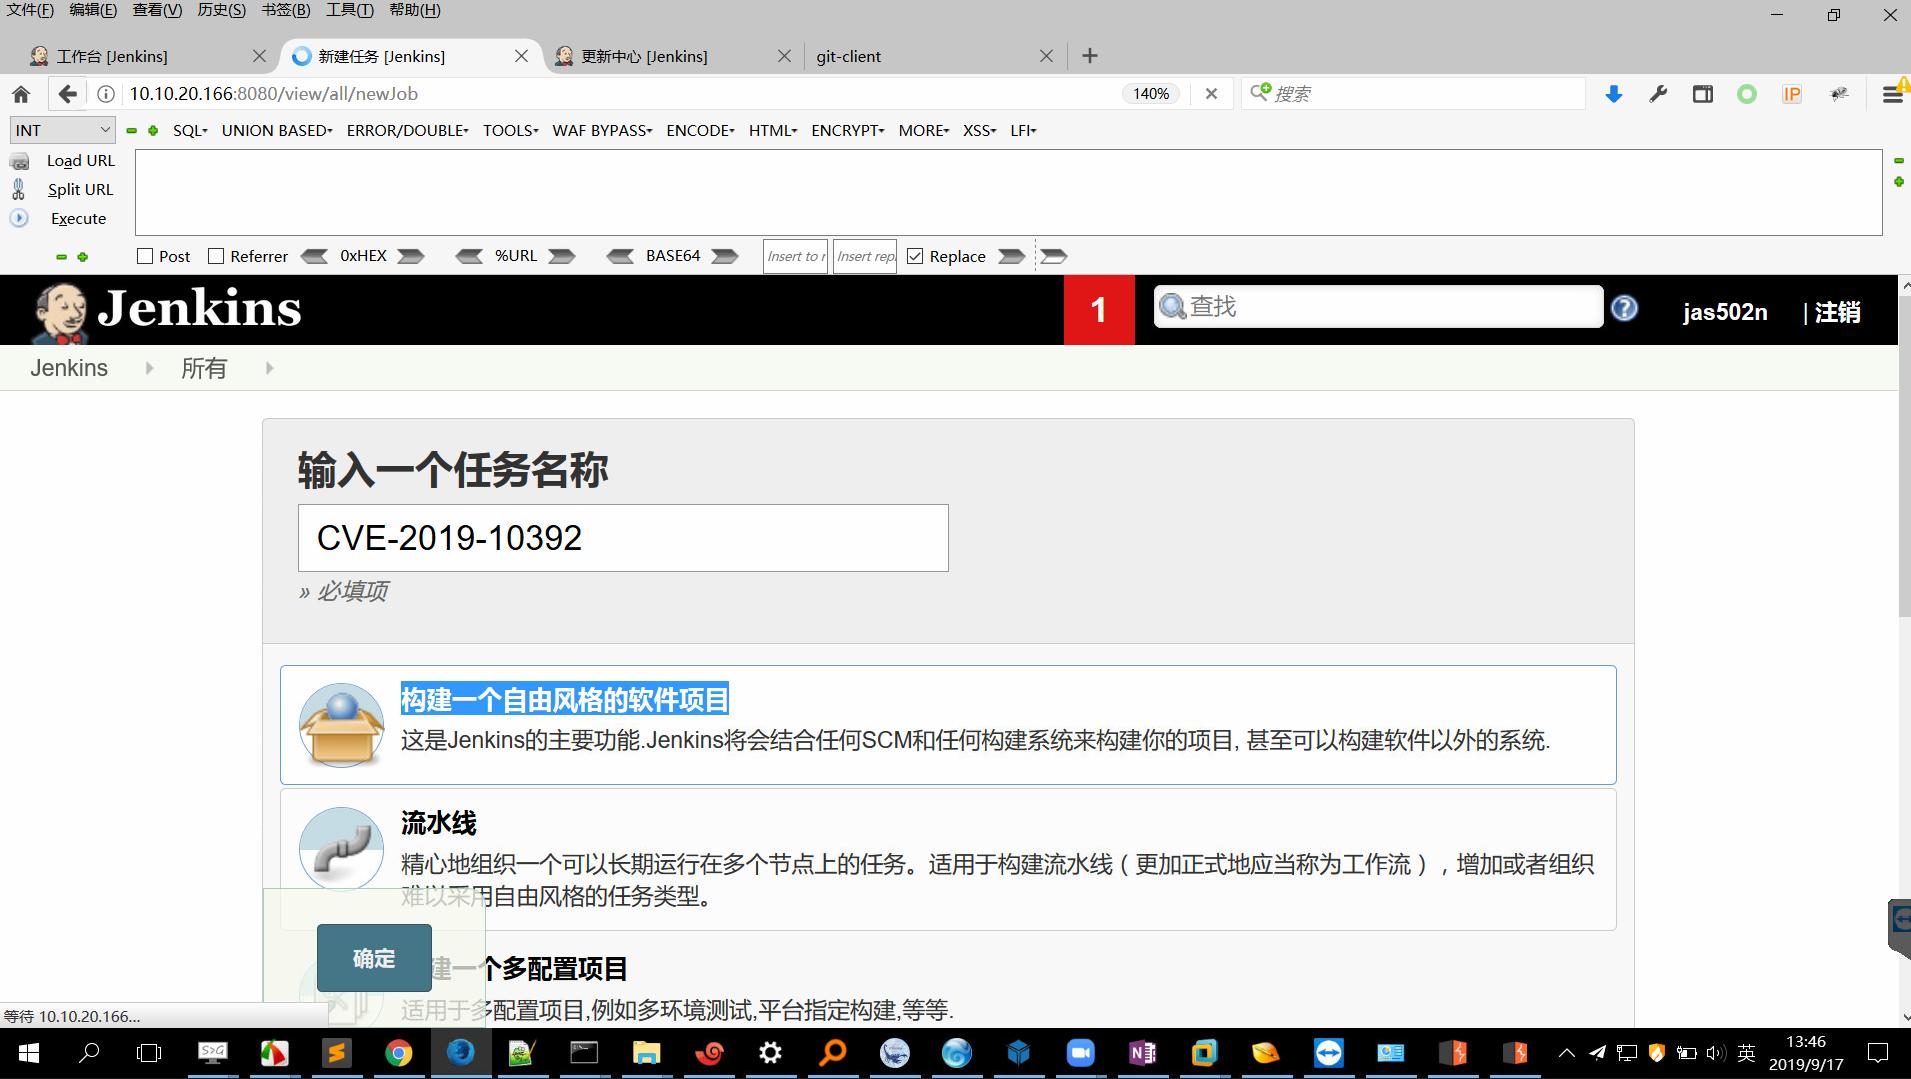Decode the text with BASE64 left arrow
The height and width of the screenshot is (1079, 1911).
[620, 256]
